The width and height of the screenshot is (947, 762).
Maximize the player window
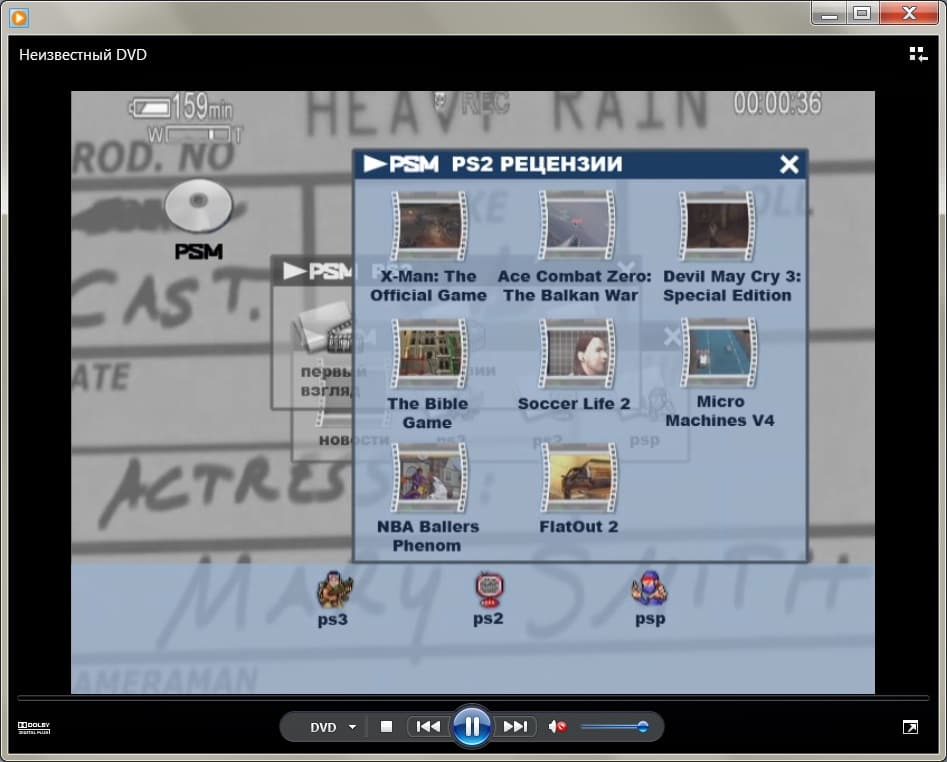click(862, 13)
